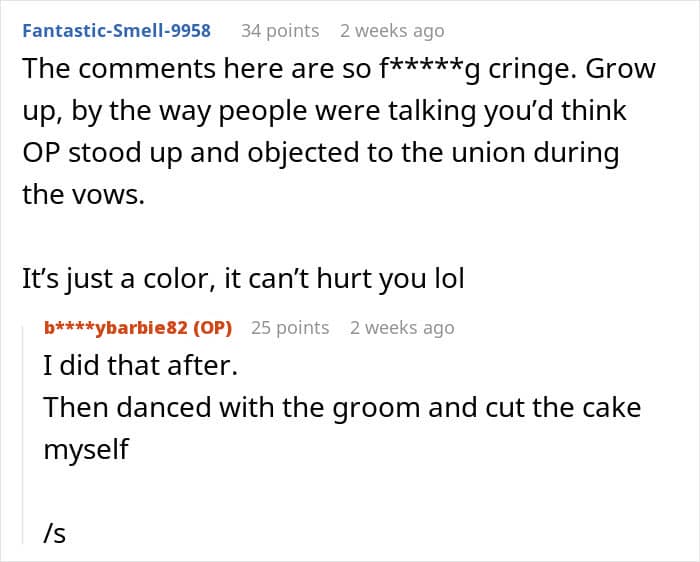Click the 25 points score label
This screenshot has width=700, height=562.
coord(290,328)
